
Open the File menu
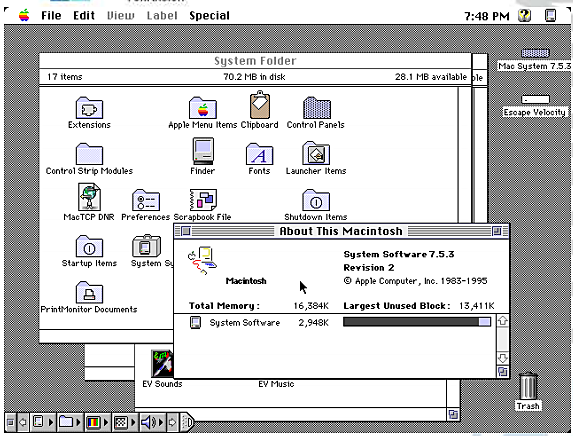coord(51,16)
